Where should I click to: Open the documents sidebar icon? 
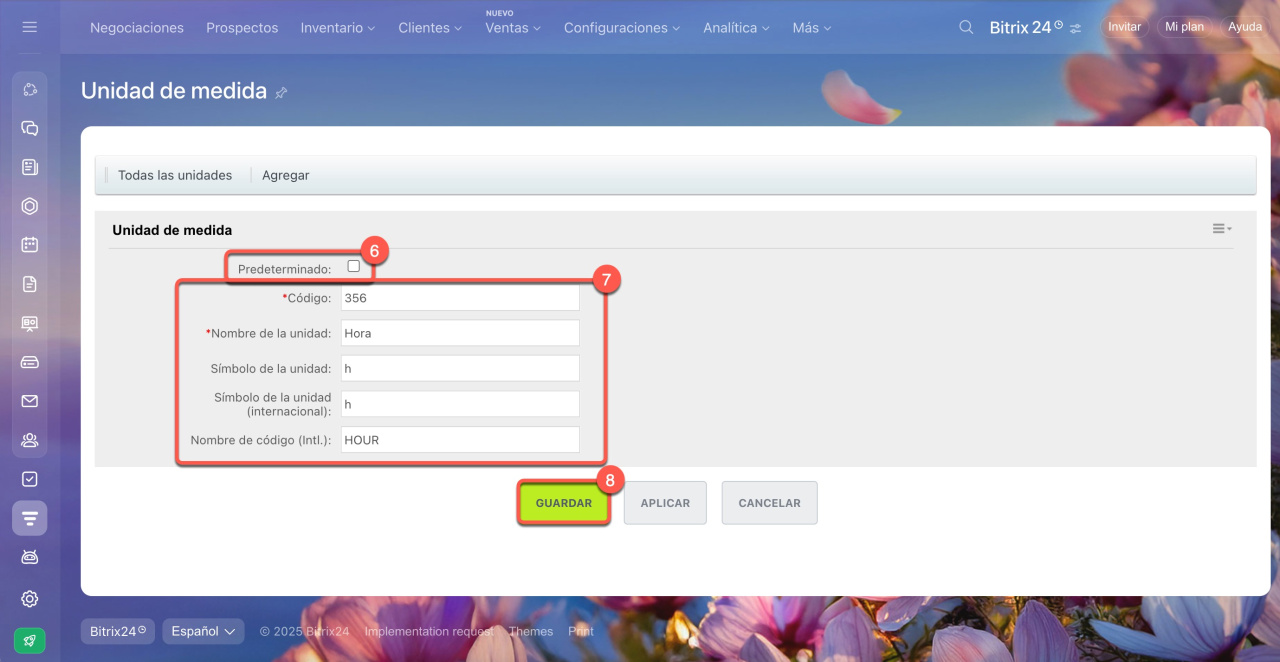[x=30, y=284]
